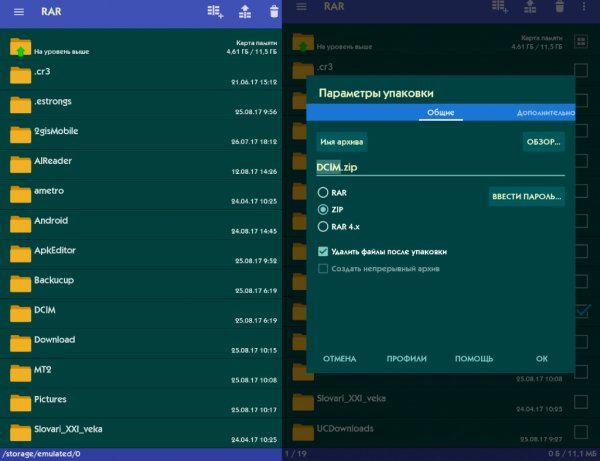Go up one level via green arrow folder
Screen dimensions: 600x461
20,47
